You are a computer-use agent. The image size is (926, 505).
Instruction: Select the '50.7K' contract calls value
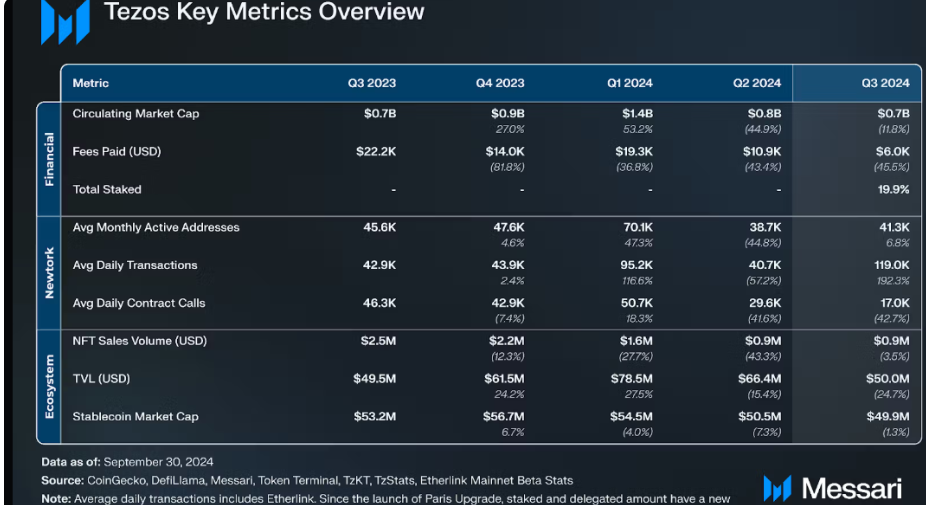[637, 303]
